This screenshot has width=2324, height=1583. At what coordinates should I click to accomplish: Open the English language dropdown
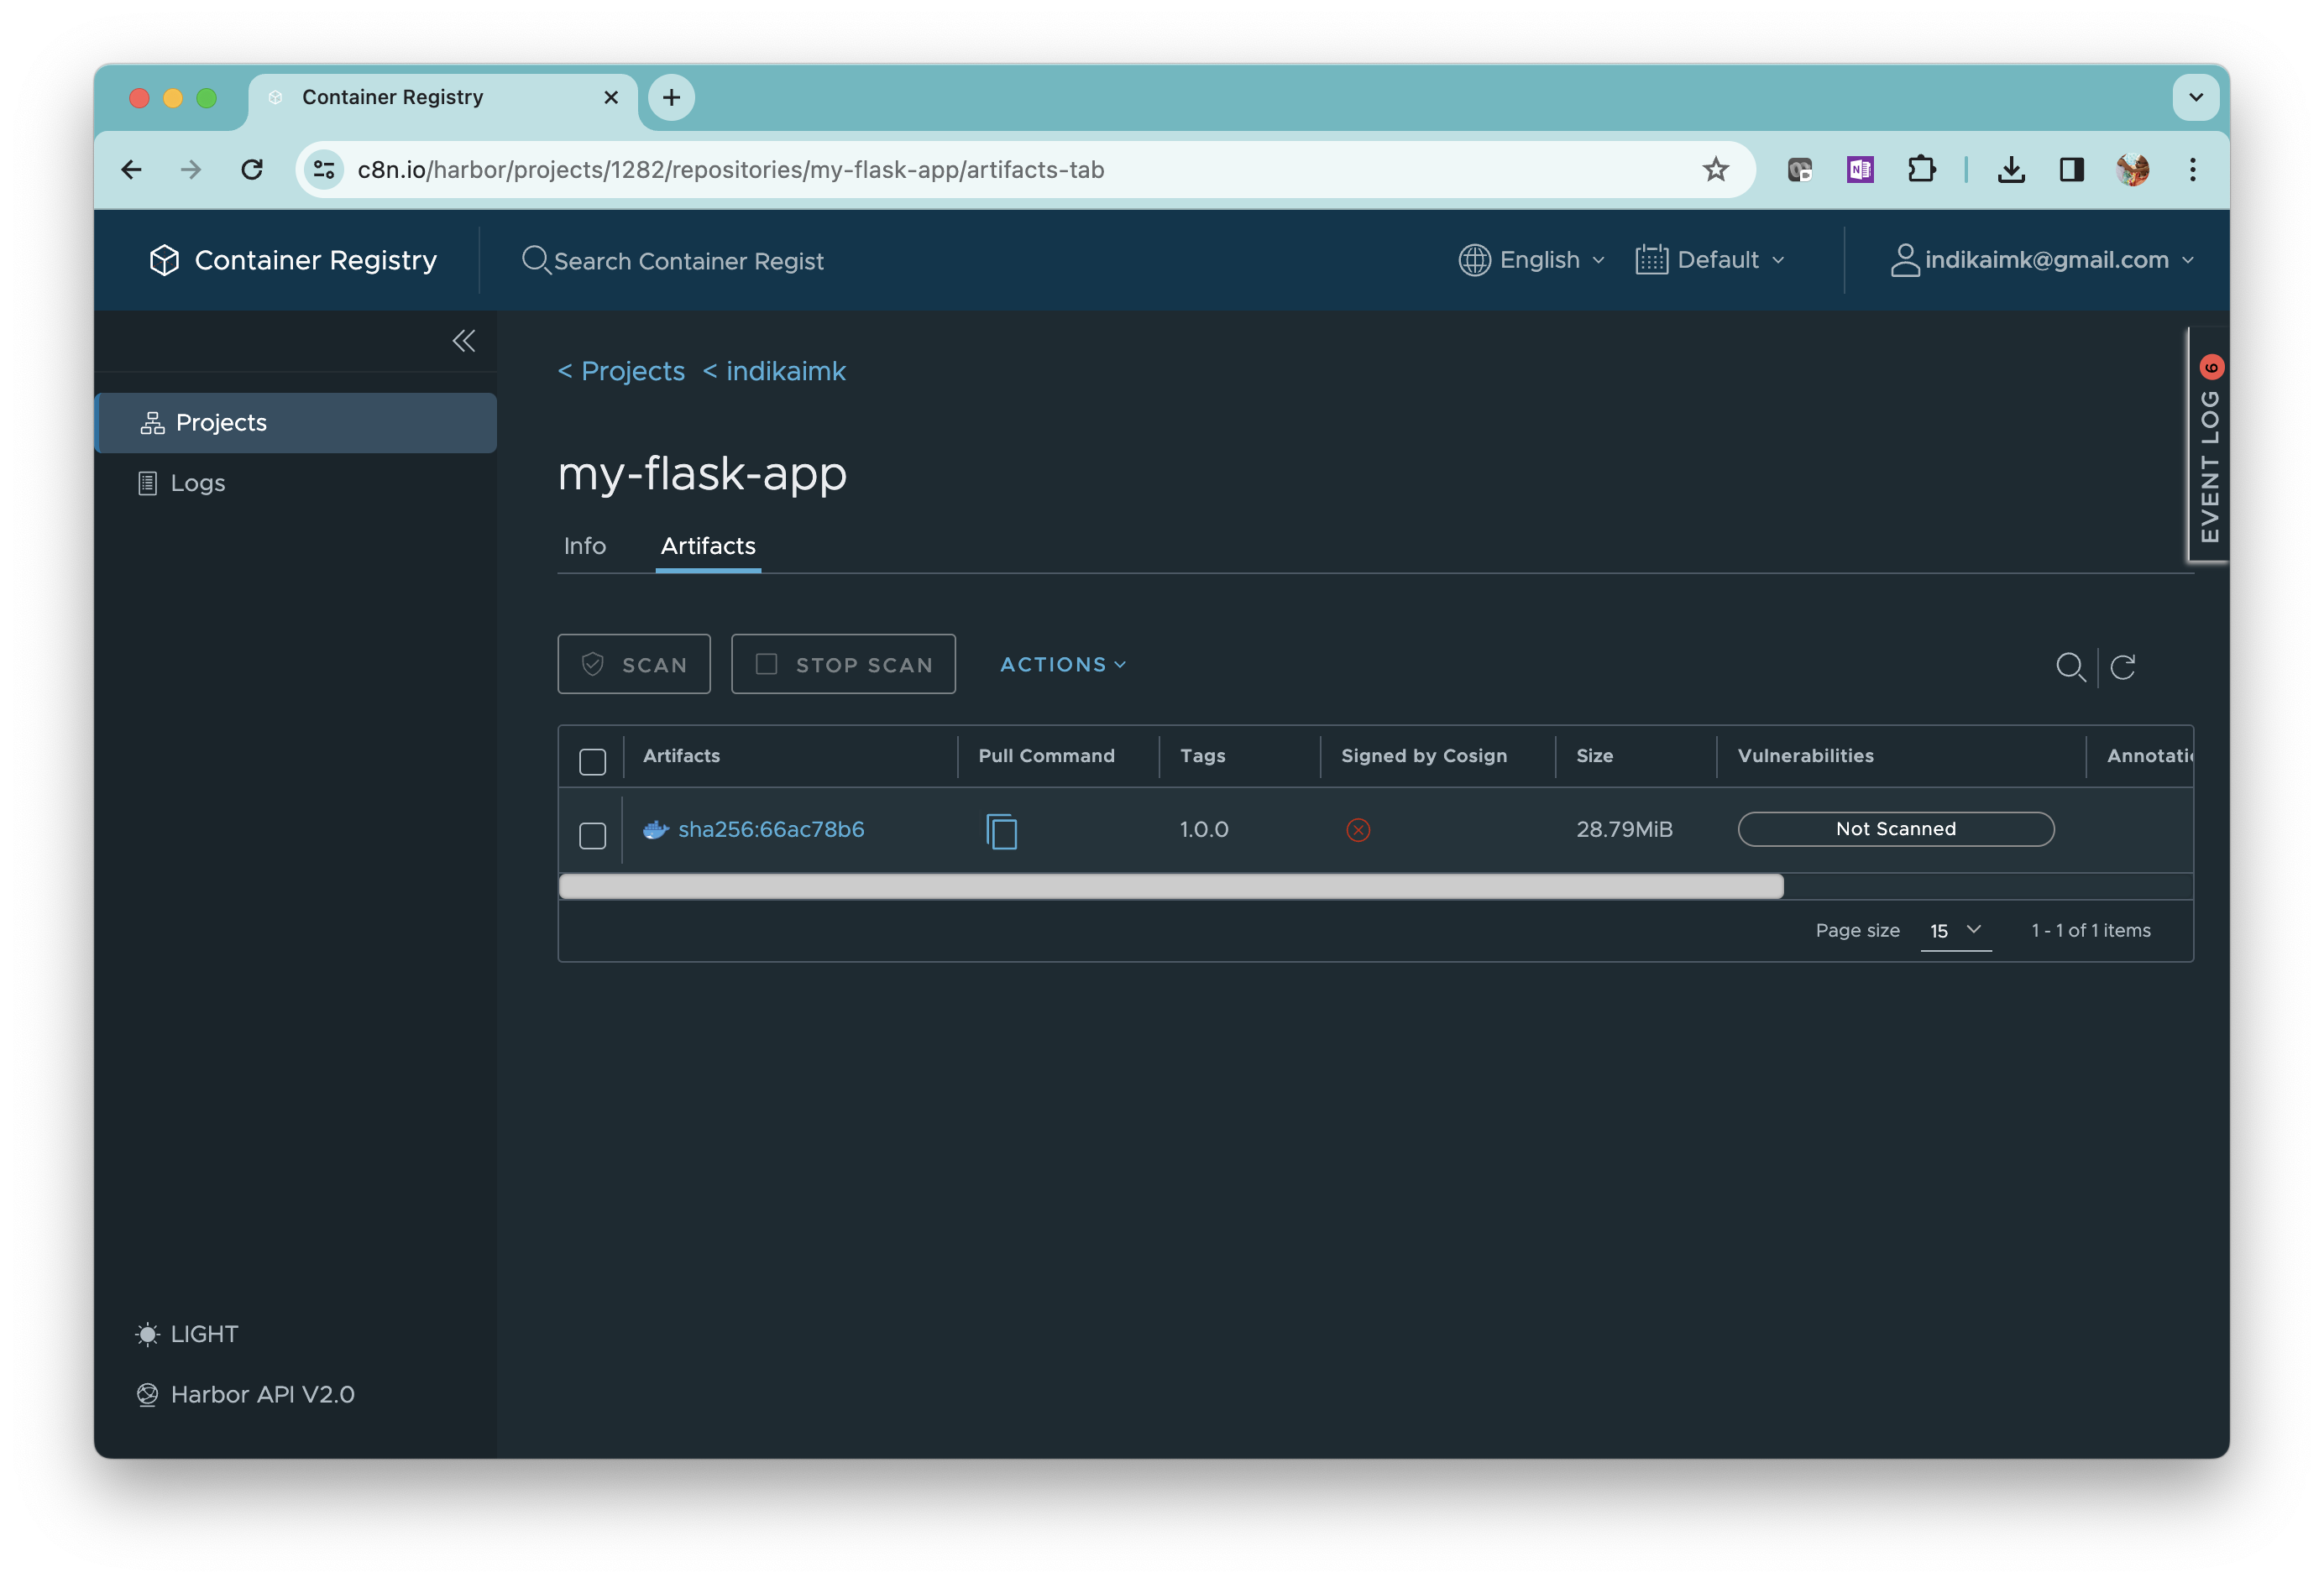click(1532, 260)
